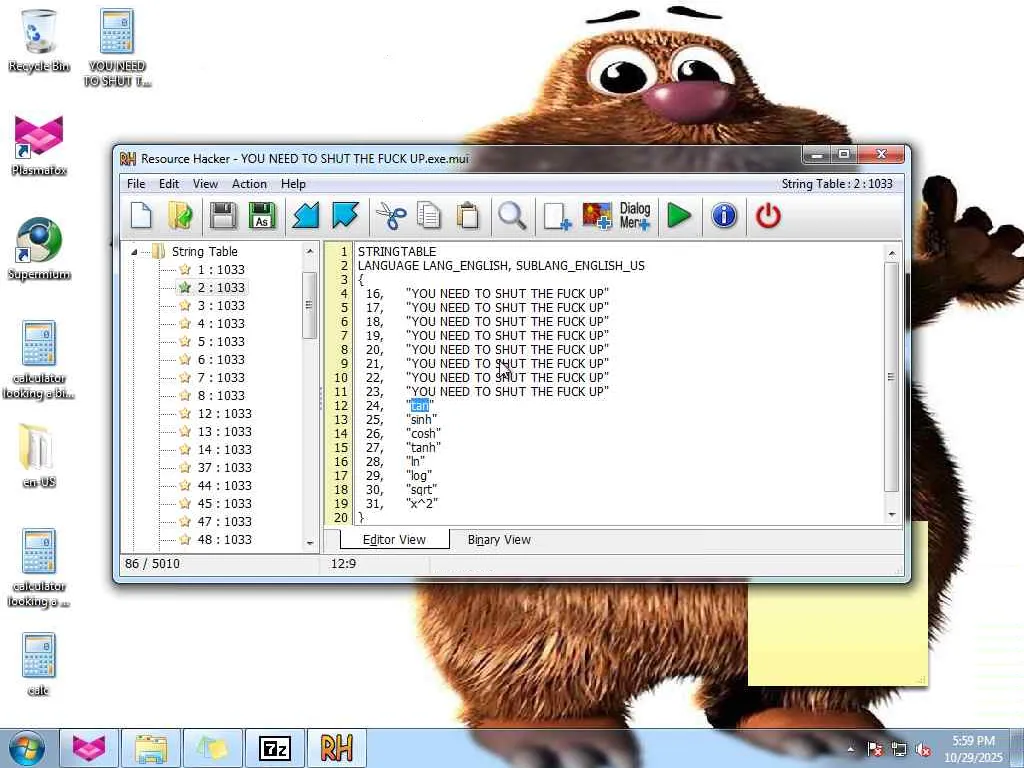Select string table entry 5 : 1033
The image size is (1024, 768).
coord(221,342)
